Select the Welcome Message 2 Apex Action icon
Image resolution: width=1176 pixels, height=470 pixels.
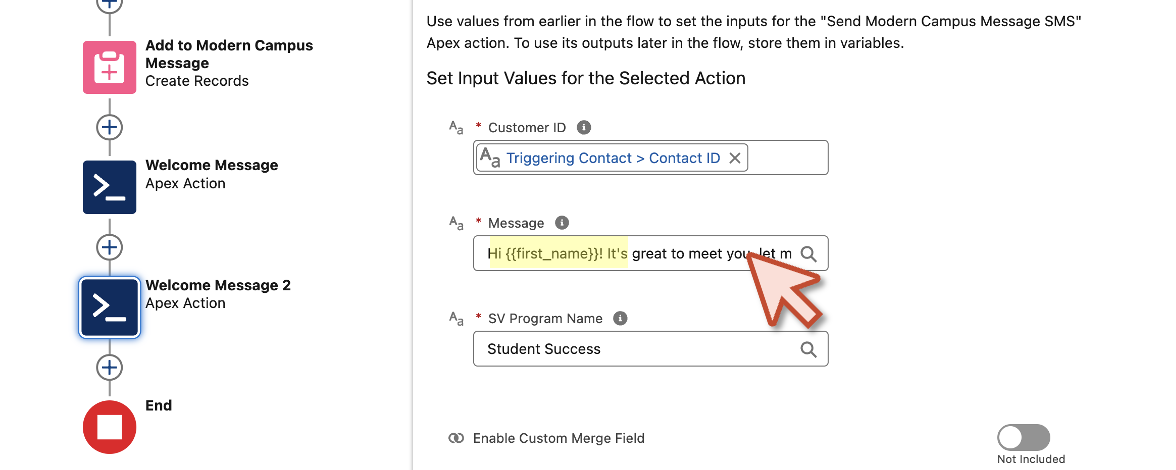click(110, 307)
